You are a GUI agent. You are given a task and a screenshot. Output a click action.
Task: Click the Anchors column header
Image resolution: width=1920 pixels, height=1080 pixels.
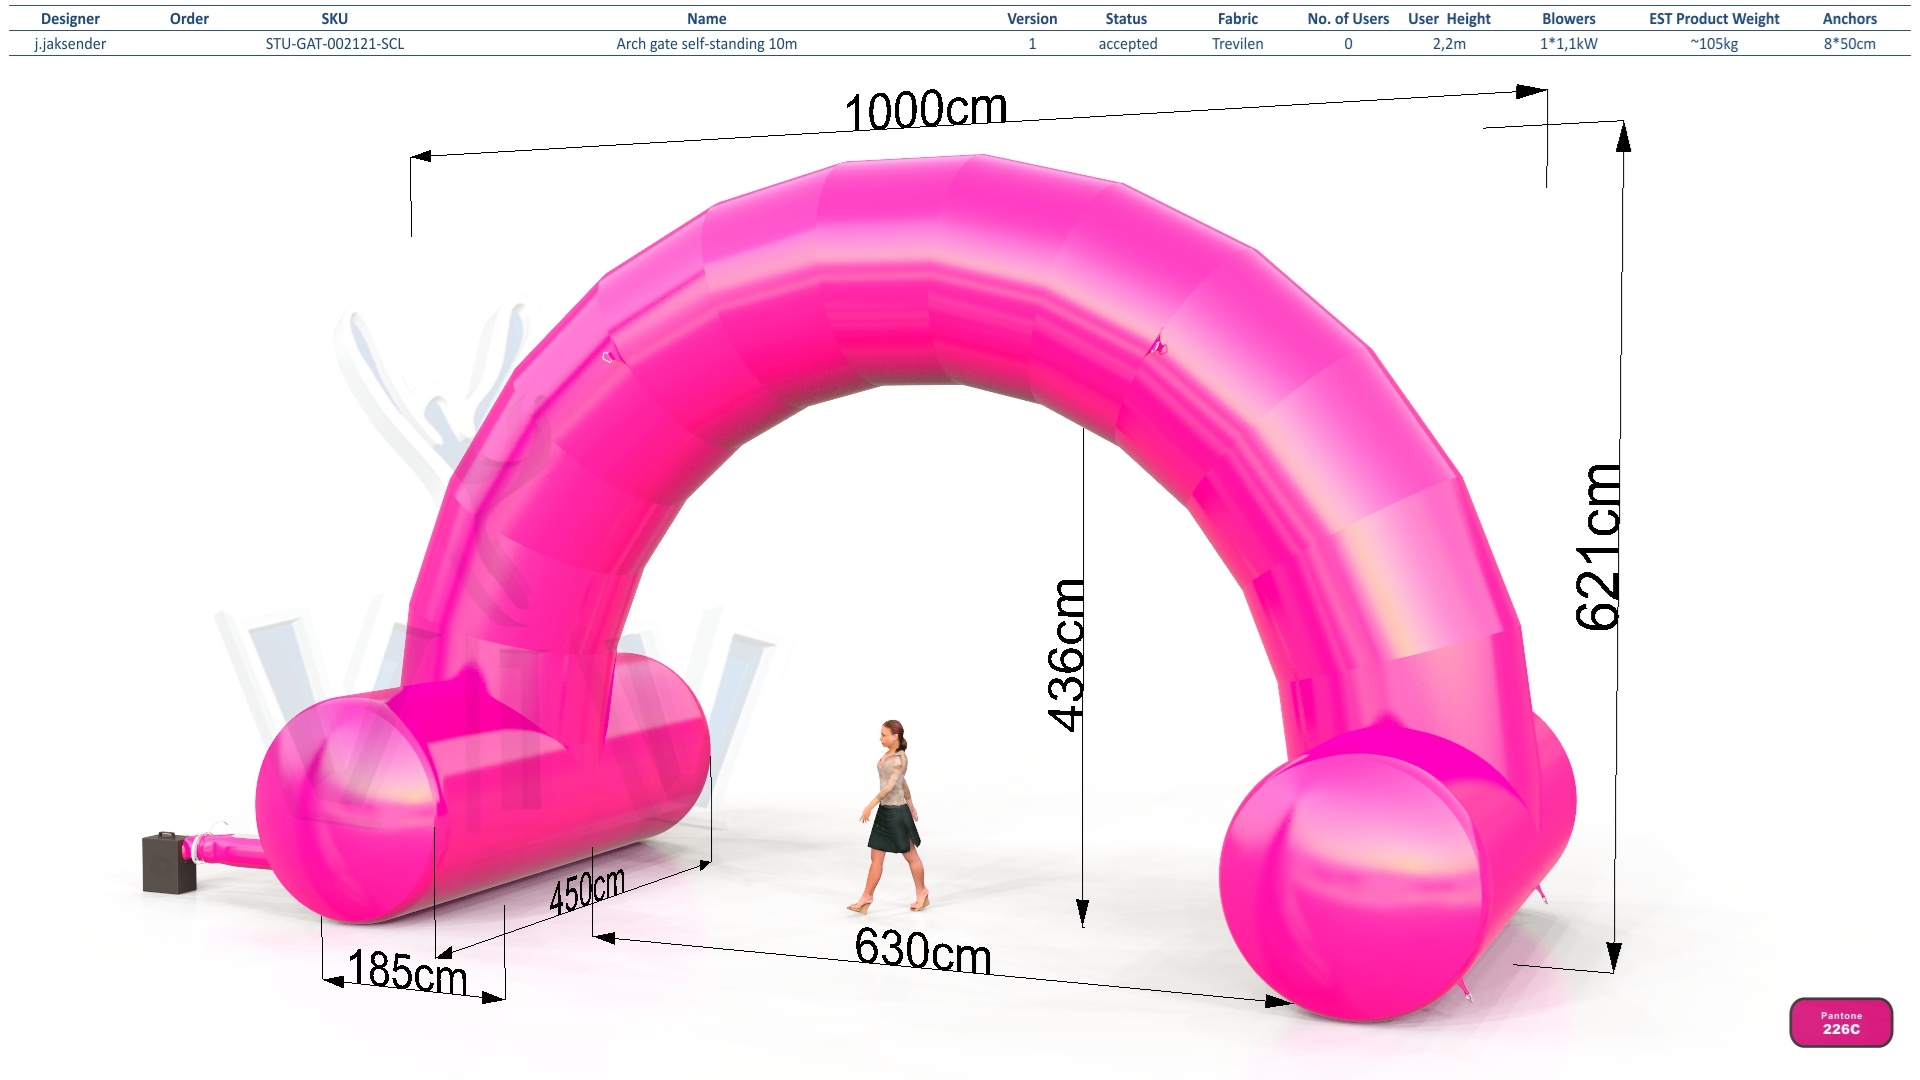[1850, 19]
